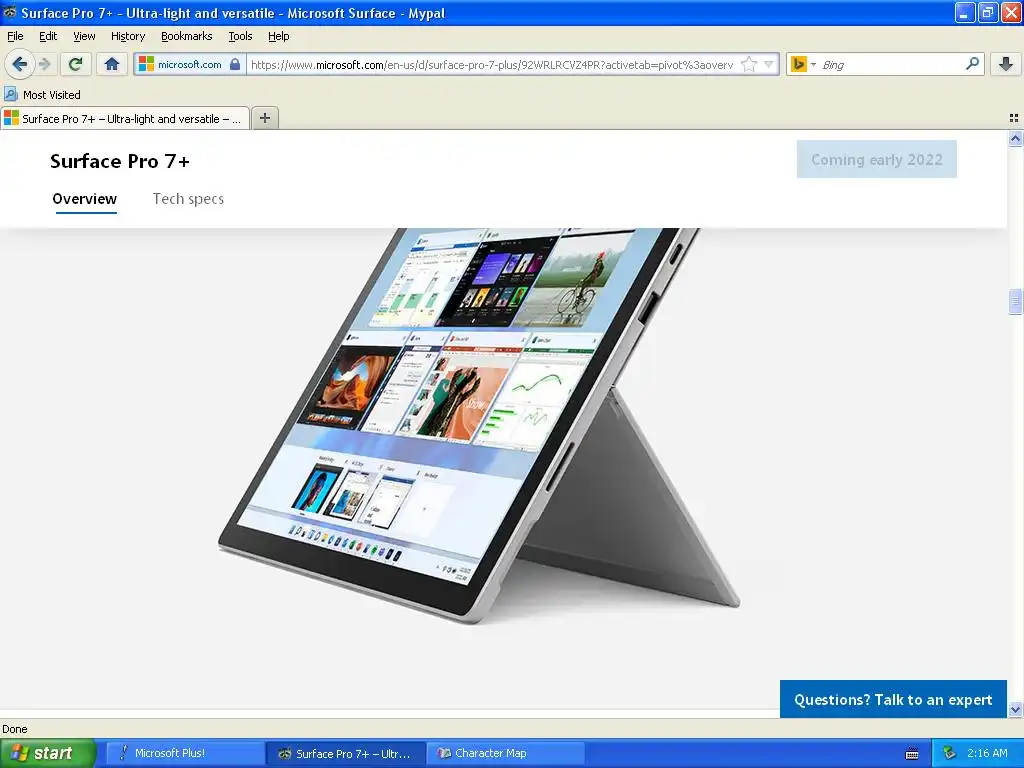Minimize the Mypal browser window
1024x768 pixels.
965,12
